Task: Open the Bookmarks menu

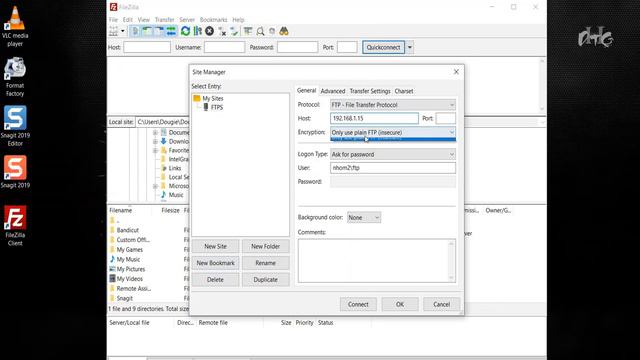Action: point(213,20)
